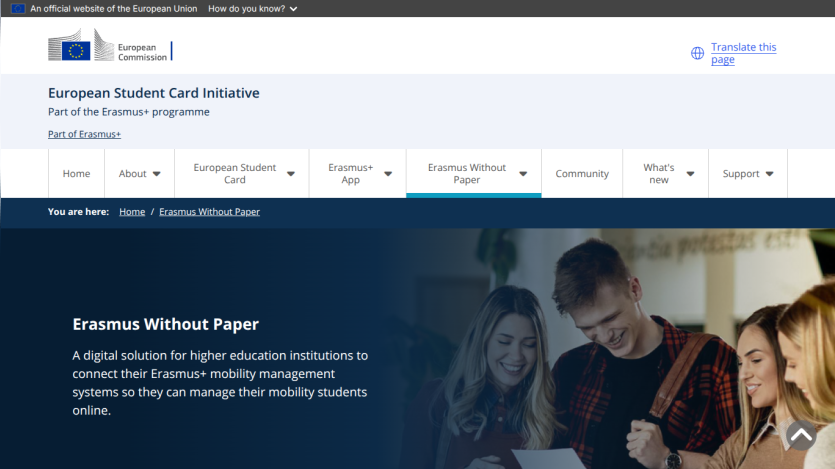Screen dimensions: 835x469
Task: Expand the Erasmus+ App submenu arrow
Action: [388, 174]
